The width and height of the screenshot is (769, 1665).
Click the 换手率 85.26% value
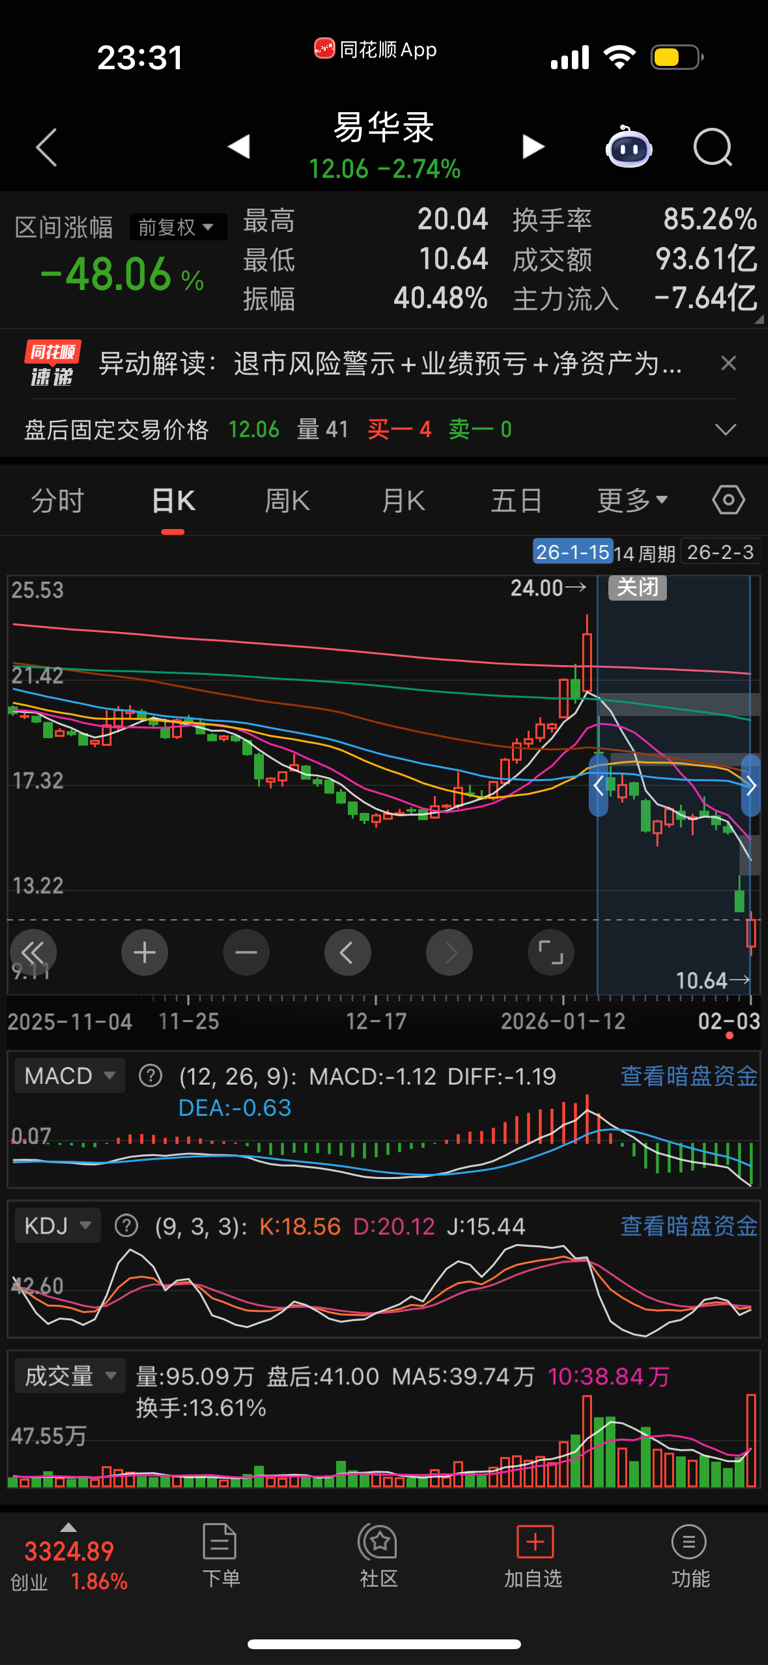coord(710,219)
